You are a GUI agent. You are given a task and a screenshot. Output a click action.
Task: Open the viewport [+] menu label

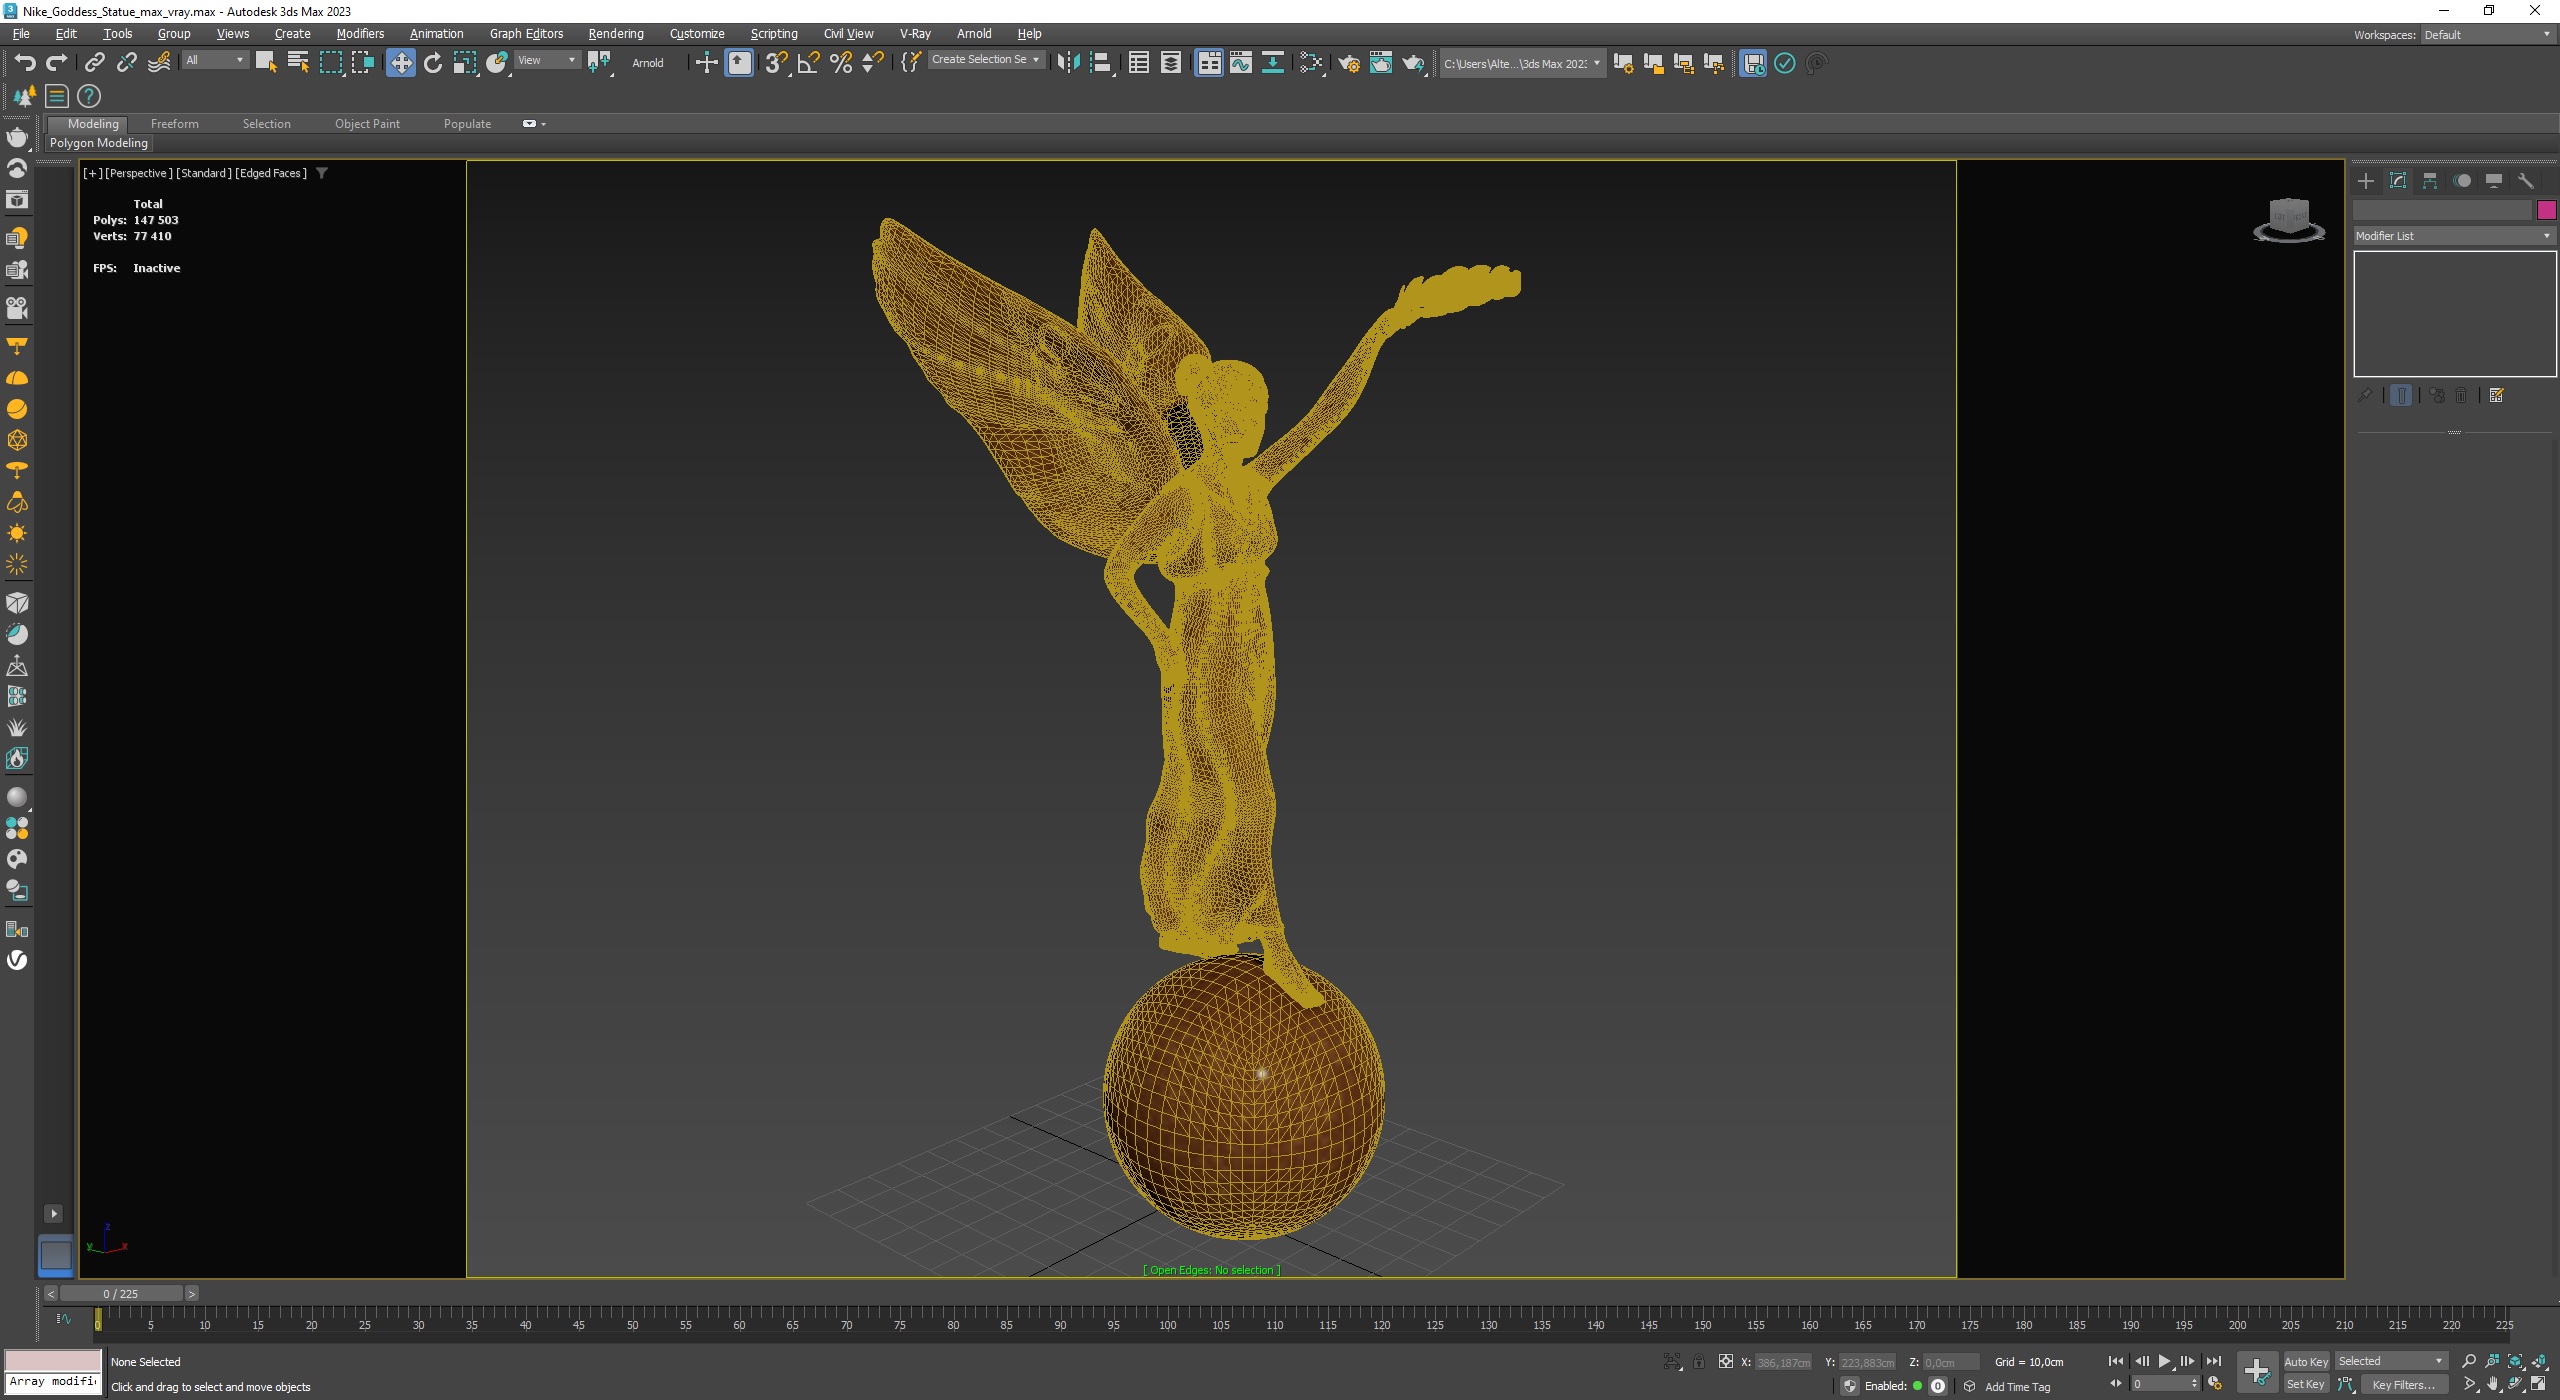[x=92, y=173]
